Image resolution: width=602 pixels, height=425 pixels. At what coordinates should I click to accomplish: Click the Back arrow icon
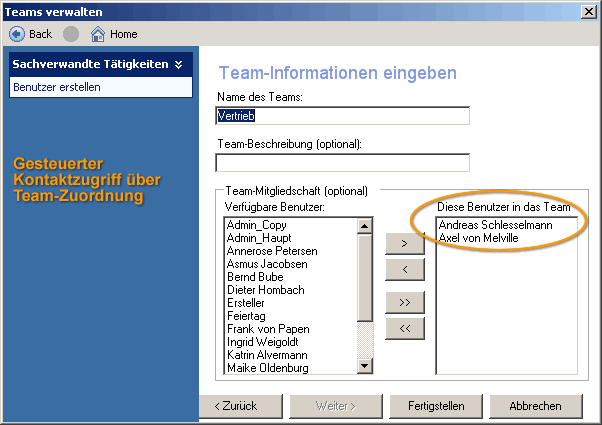[16, 33]
